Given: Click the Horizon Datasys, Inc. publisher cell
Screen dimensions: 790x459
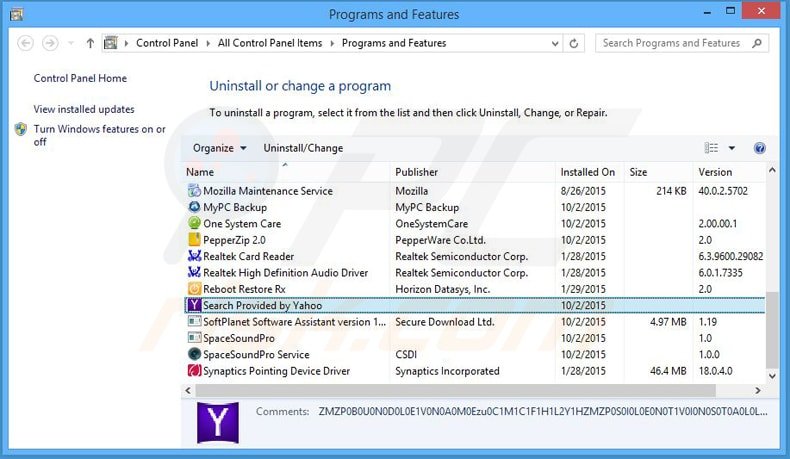Looking at the screenshot, I should 442,289.
